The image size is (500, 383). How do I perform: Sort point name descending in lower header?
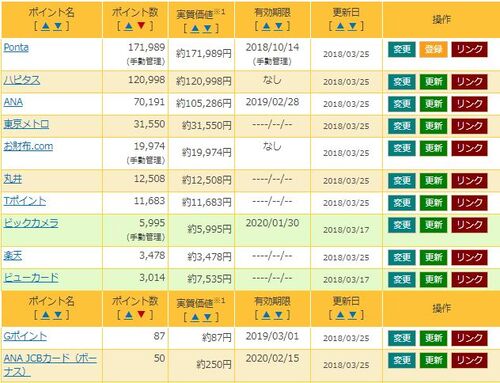tap(58, 314)
